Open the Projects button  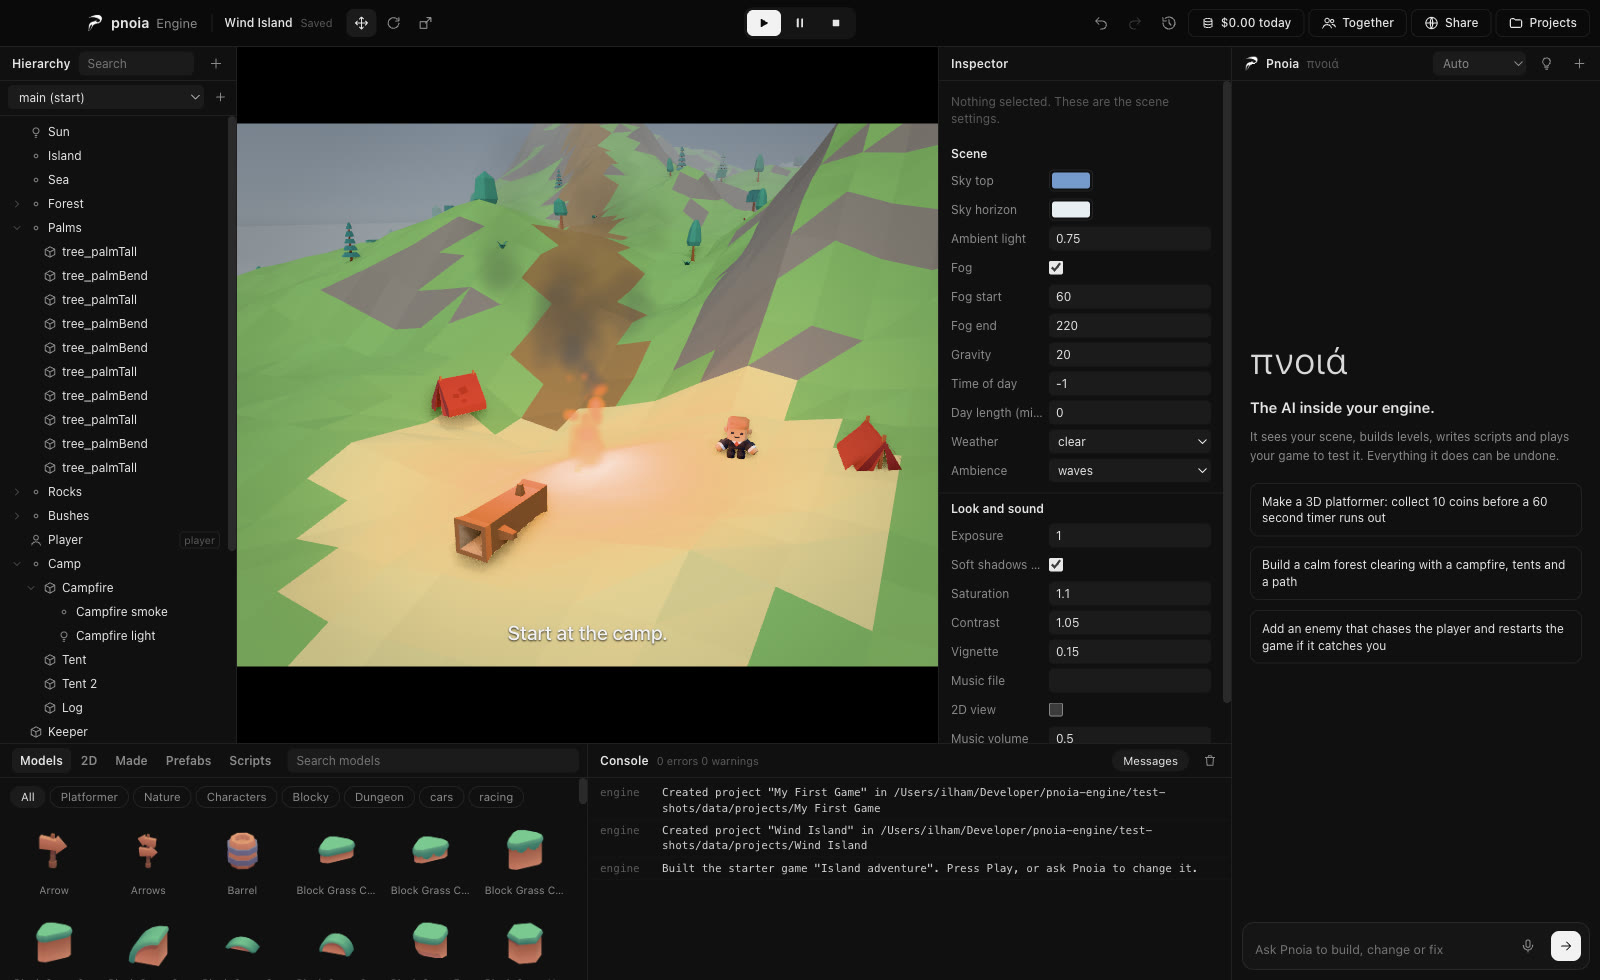tap(1543, 23)
